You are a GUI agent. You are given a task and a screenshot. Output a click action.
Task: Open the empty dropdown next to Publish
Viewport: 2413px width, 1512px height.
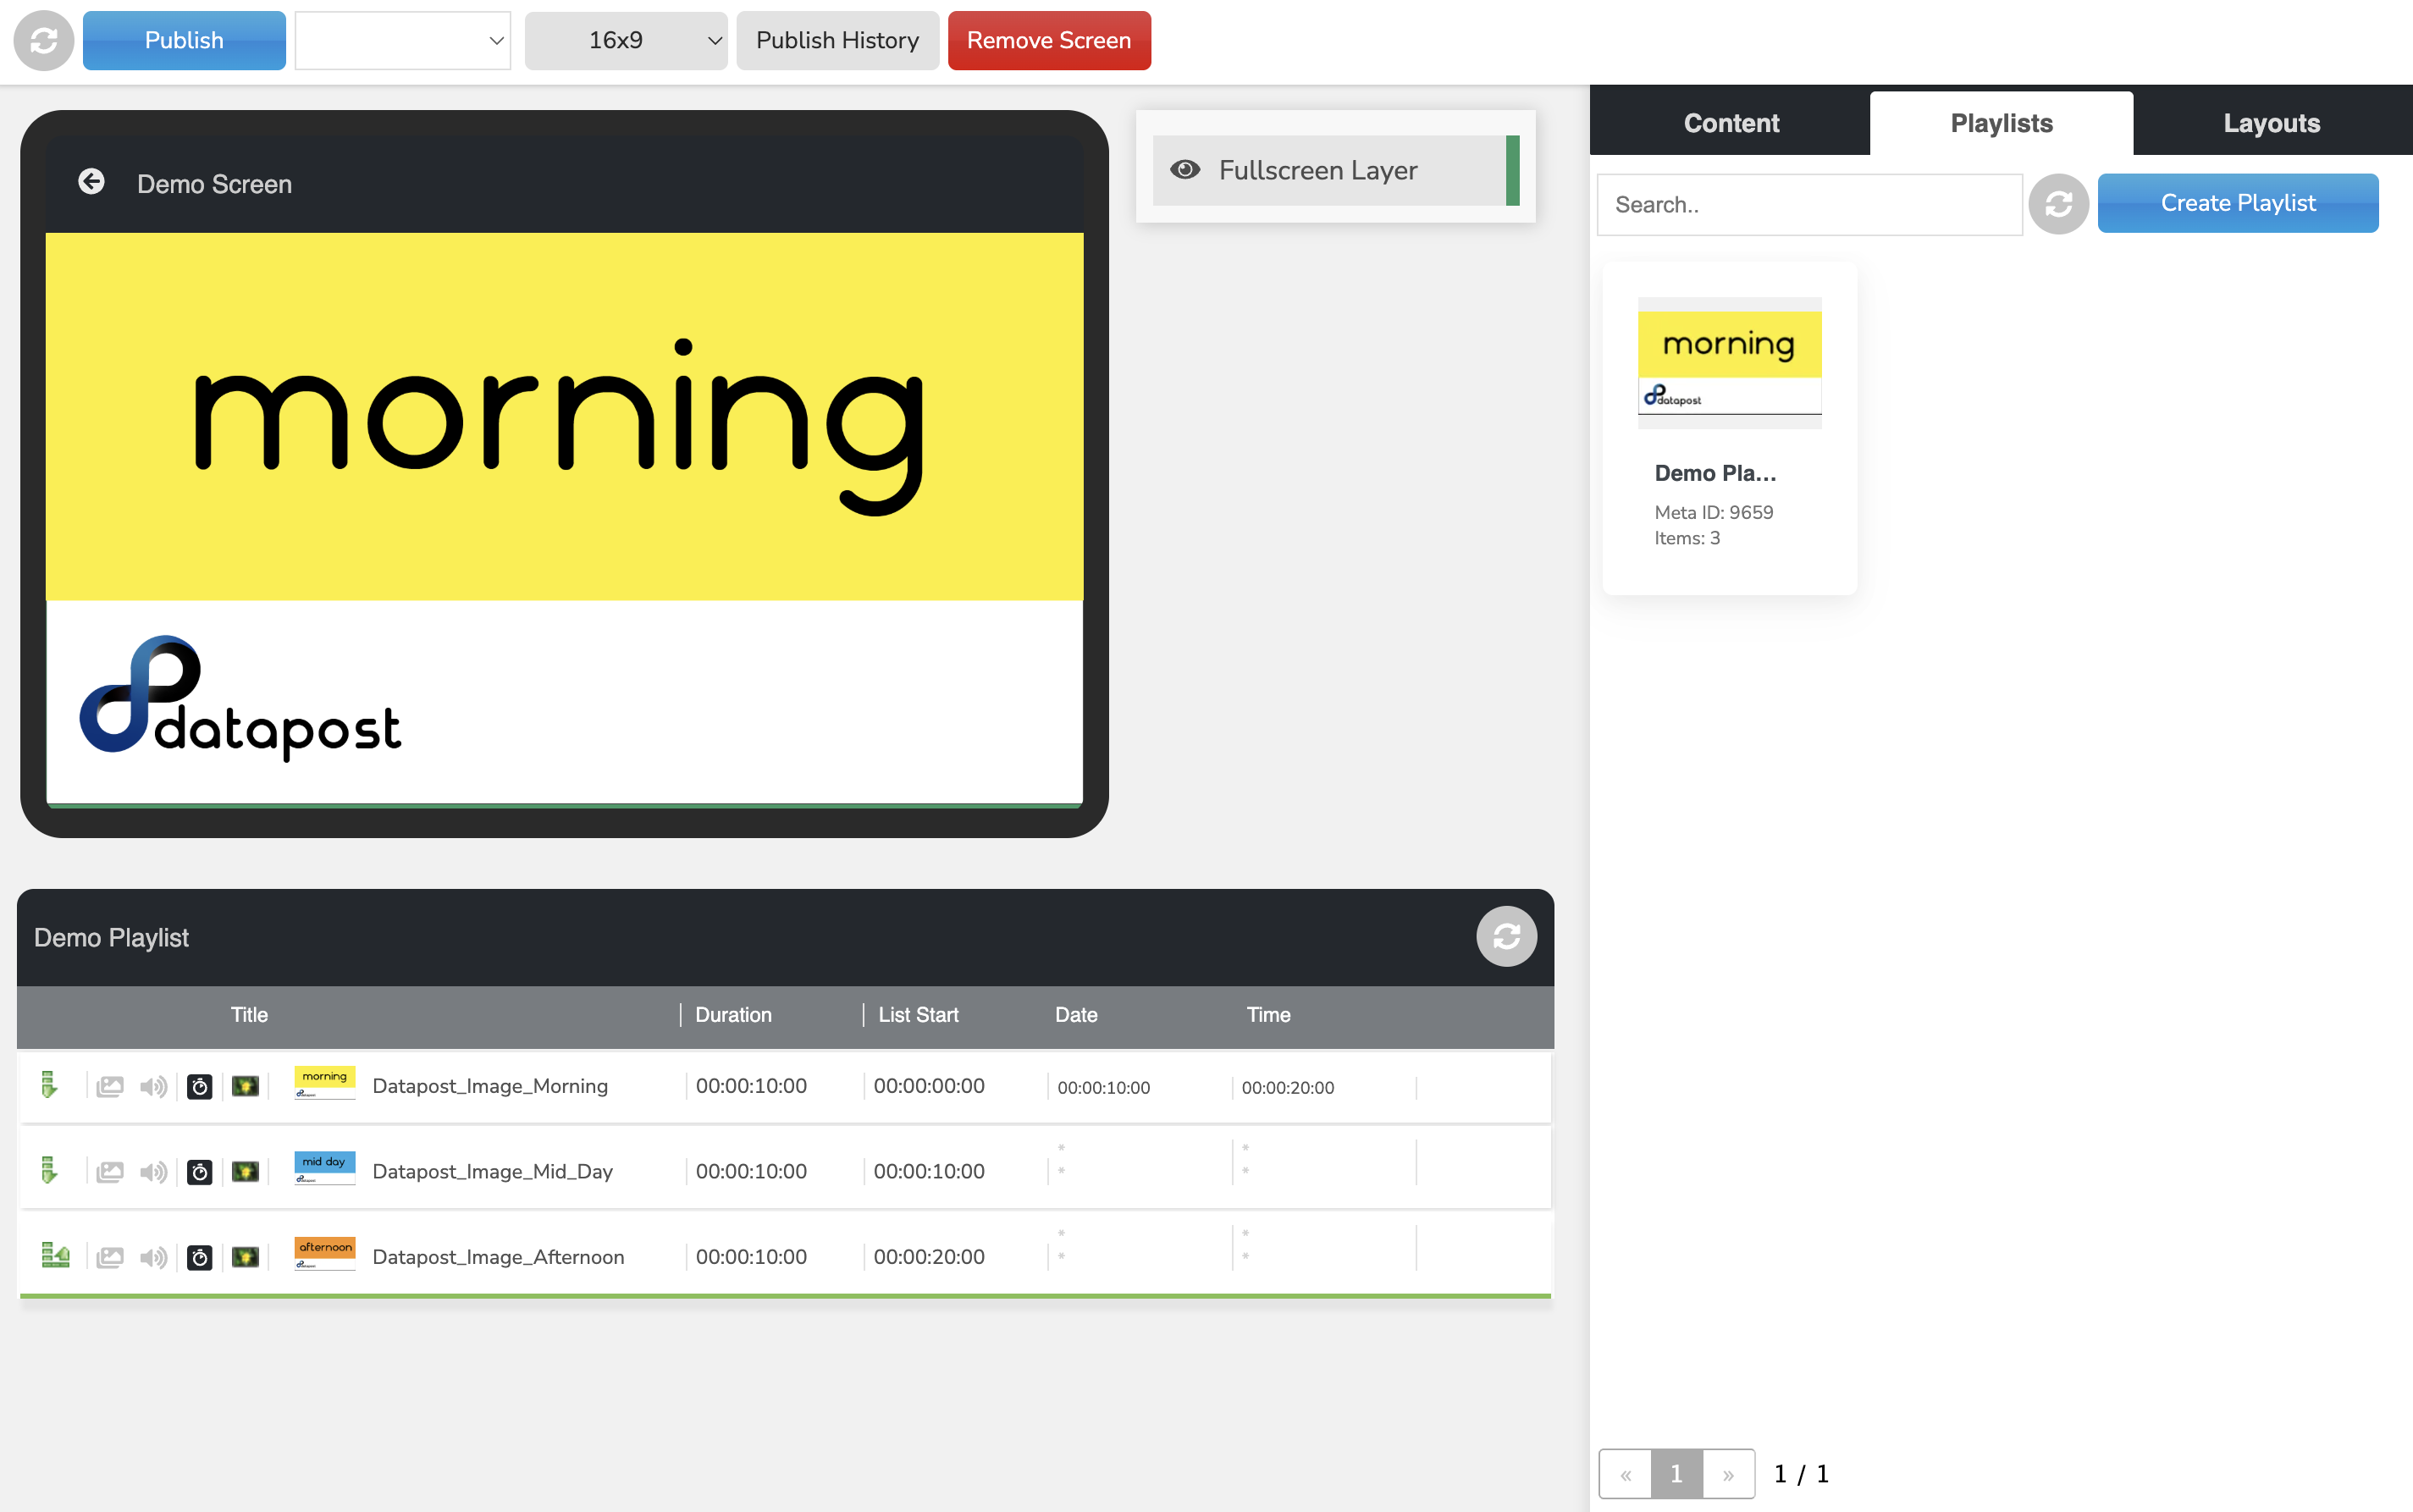point(402,40)
